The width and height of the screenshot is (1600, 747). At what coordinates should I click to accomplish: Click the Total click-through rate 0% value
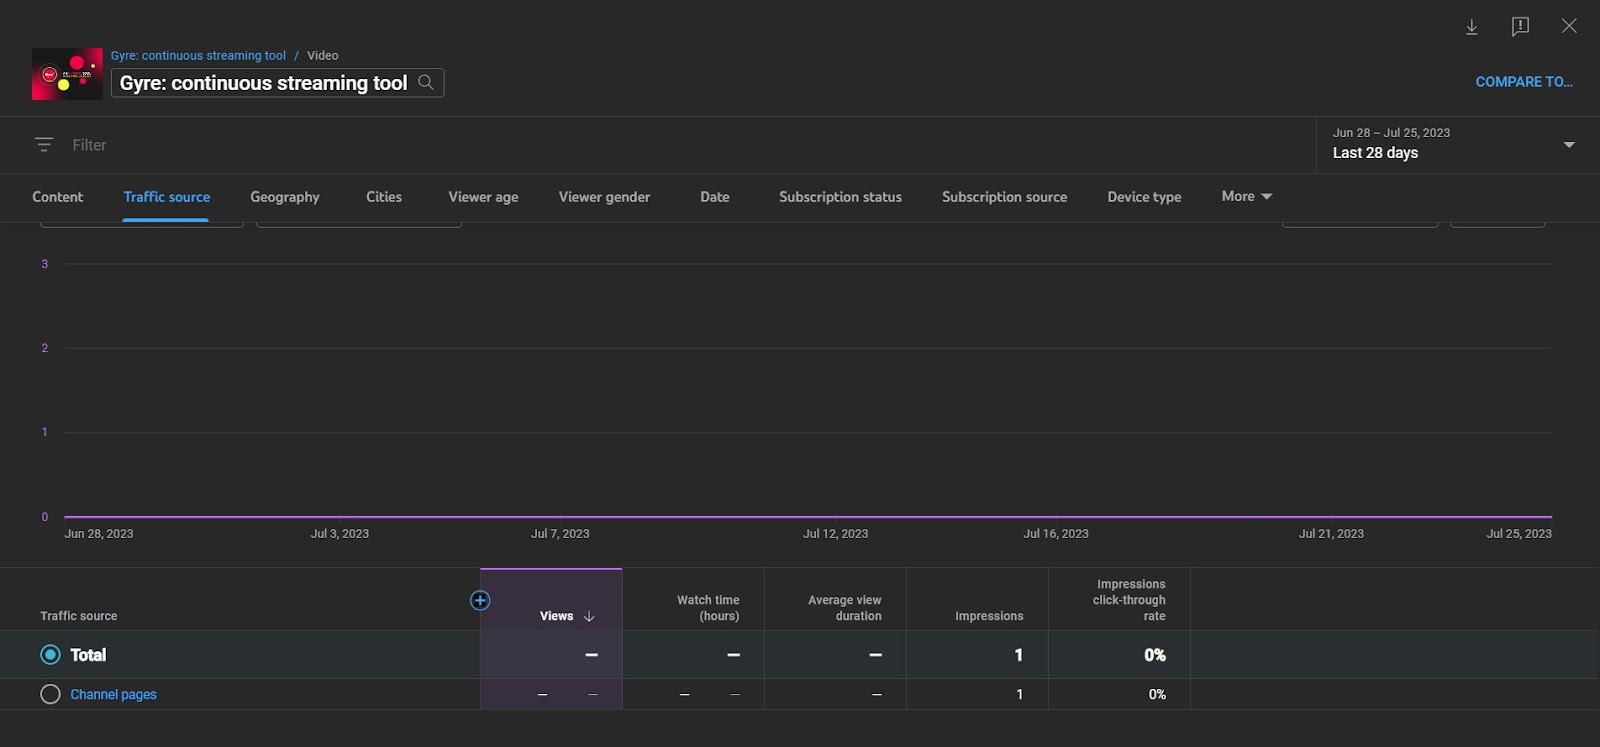coord(1155,655)
